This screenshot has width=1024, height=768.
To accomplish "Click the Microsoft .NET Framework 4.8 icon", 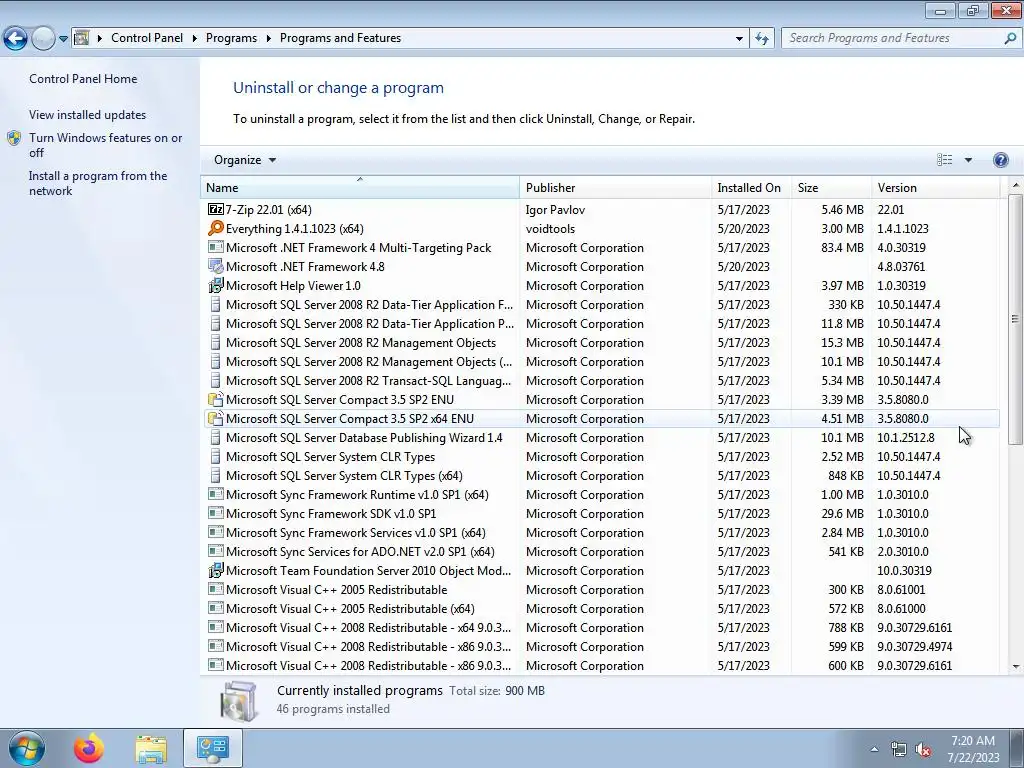I will (x=216, y=266).
